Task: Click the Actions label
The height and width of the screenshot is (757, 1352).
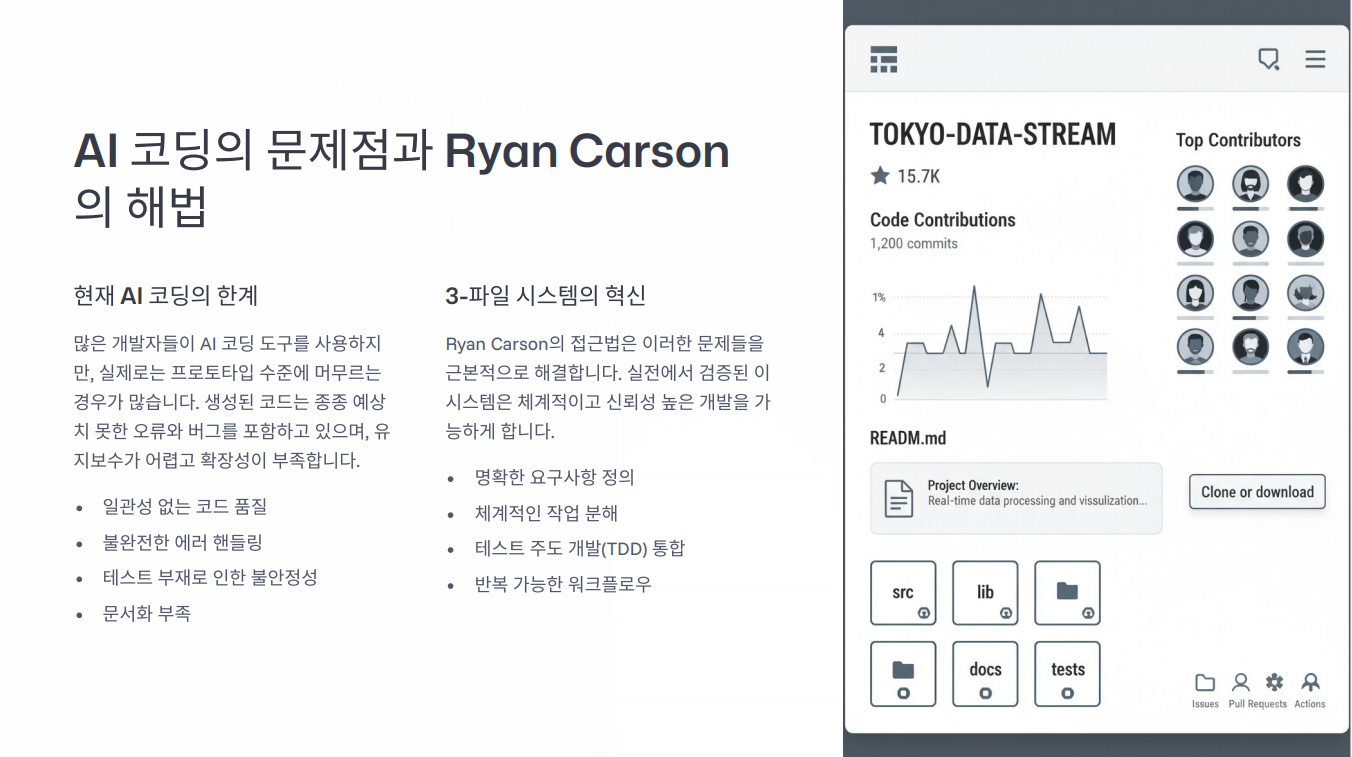Action: [1310, 704]
